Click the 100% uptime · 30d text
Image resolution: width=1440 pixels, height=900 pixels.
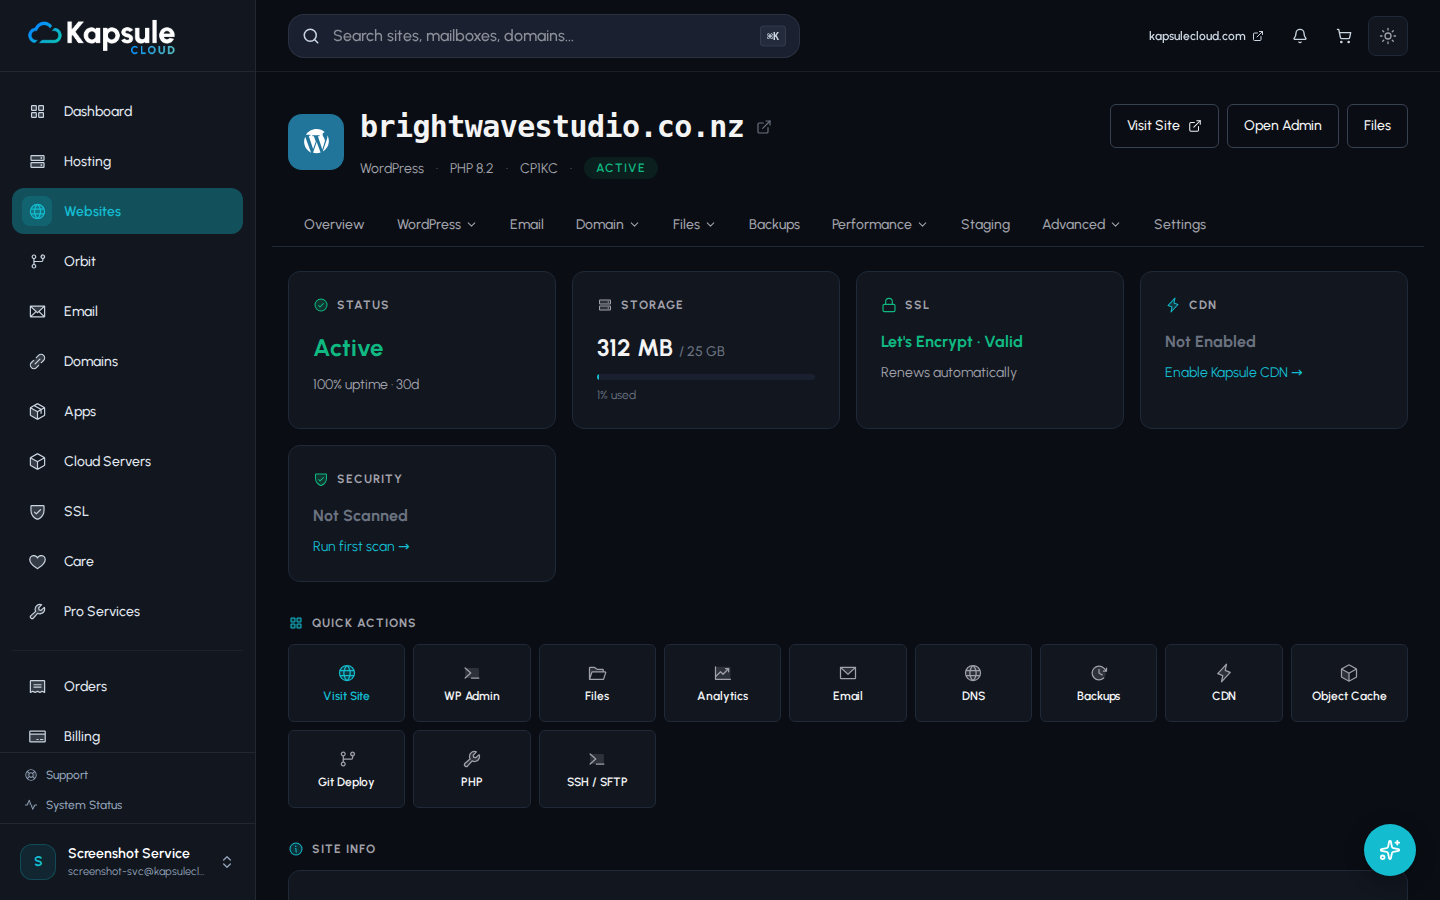[366, 384]
